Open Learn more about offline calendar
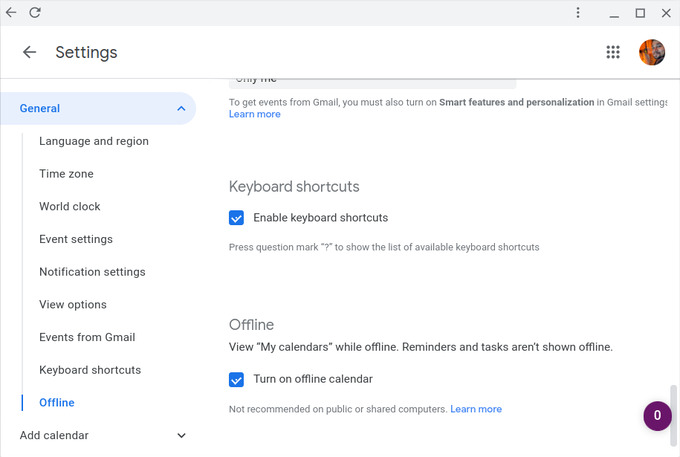 [476, 409]
